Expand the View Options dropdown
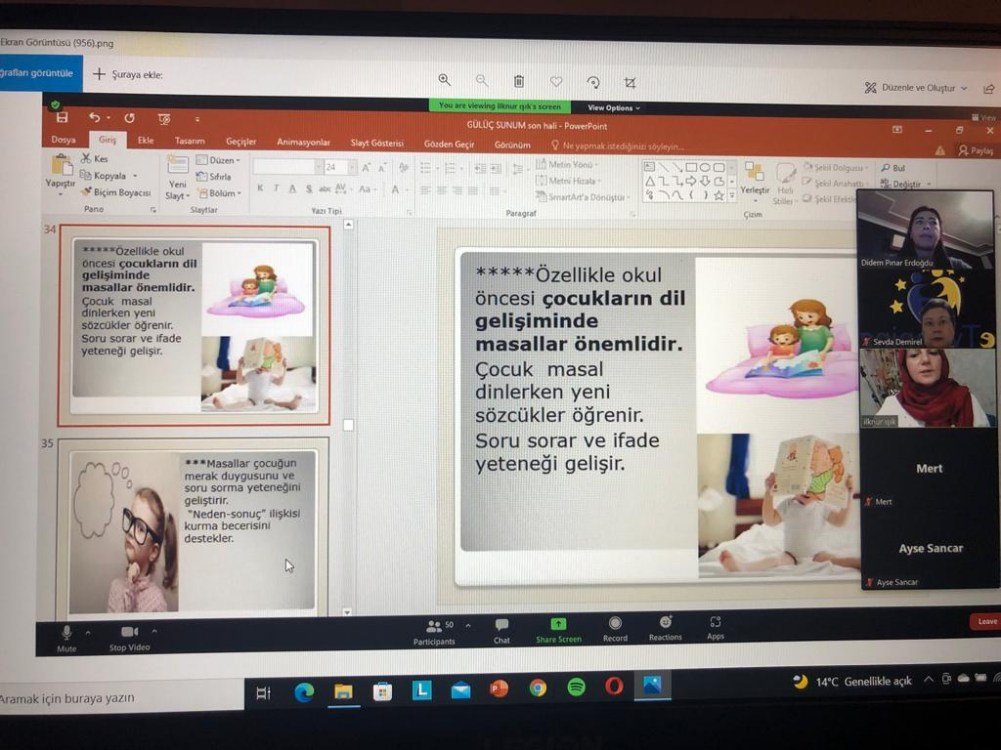The width and height of the screenshot is (1001, 750). 613,108
